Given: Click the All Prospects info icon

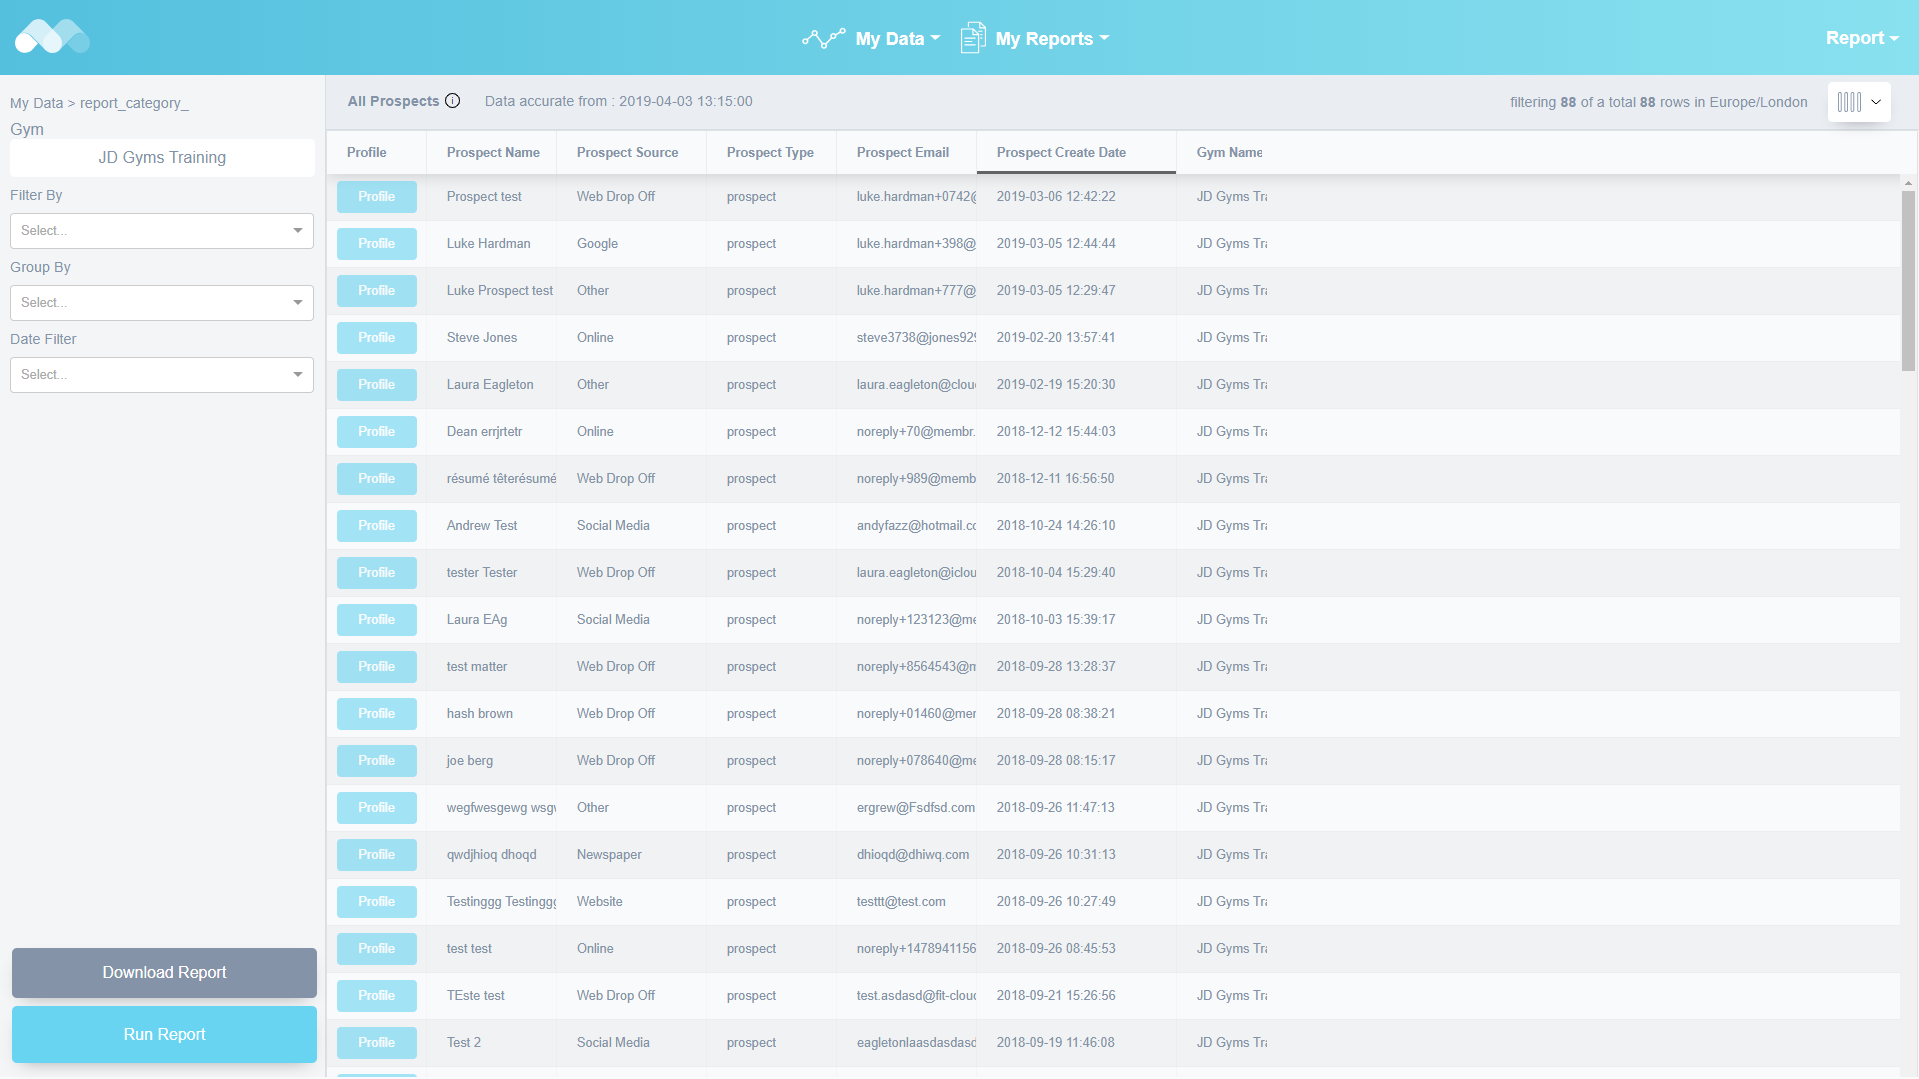Looking at the screenshot, I should (x=453, y=101).
